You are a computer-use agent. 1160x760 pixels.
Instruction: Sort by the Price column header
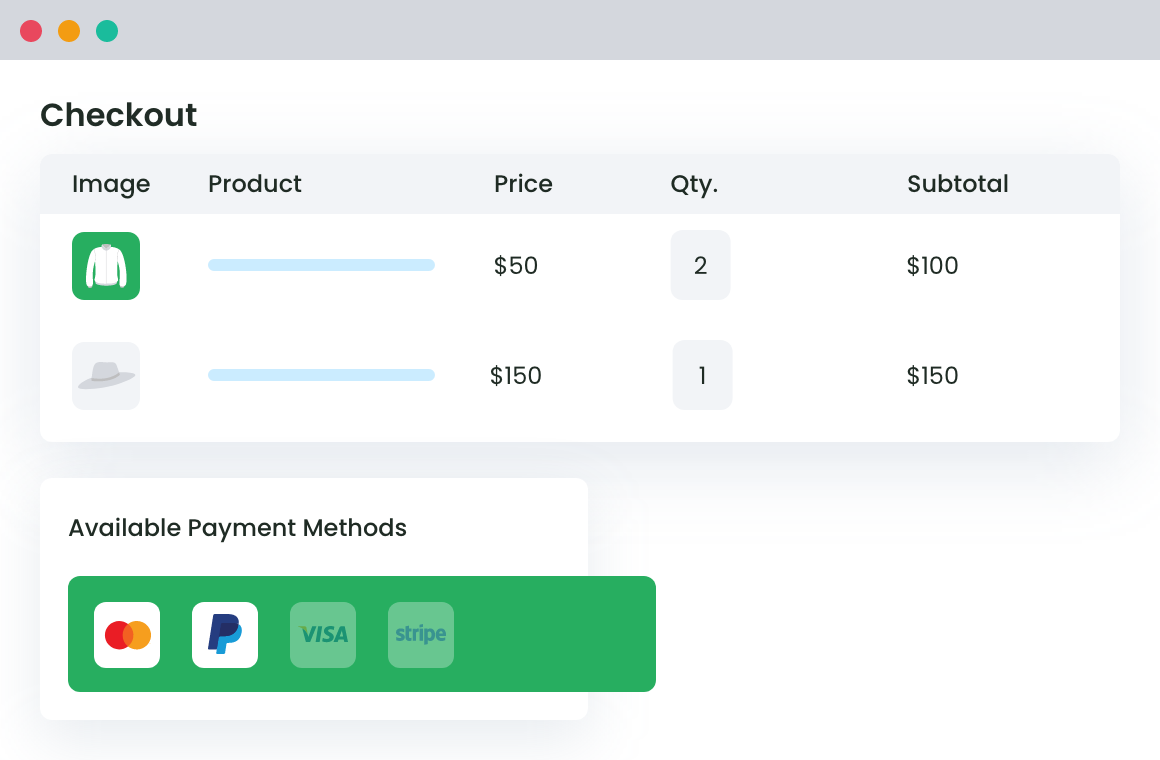point(523,183)
